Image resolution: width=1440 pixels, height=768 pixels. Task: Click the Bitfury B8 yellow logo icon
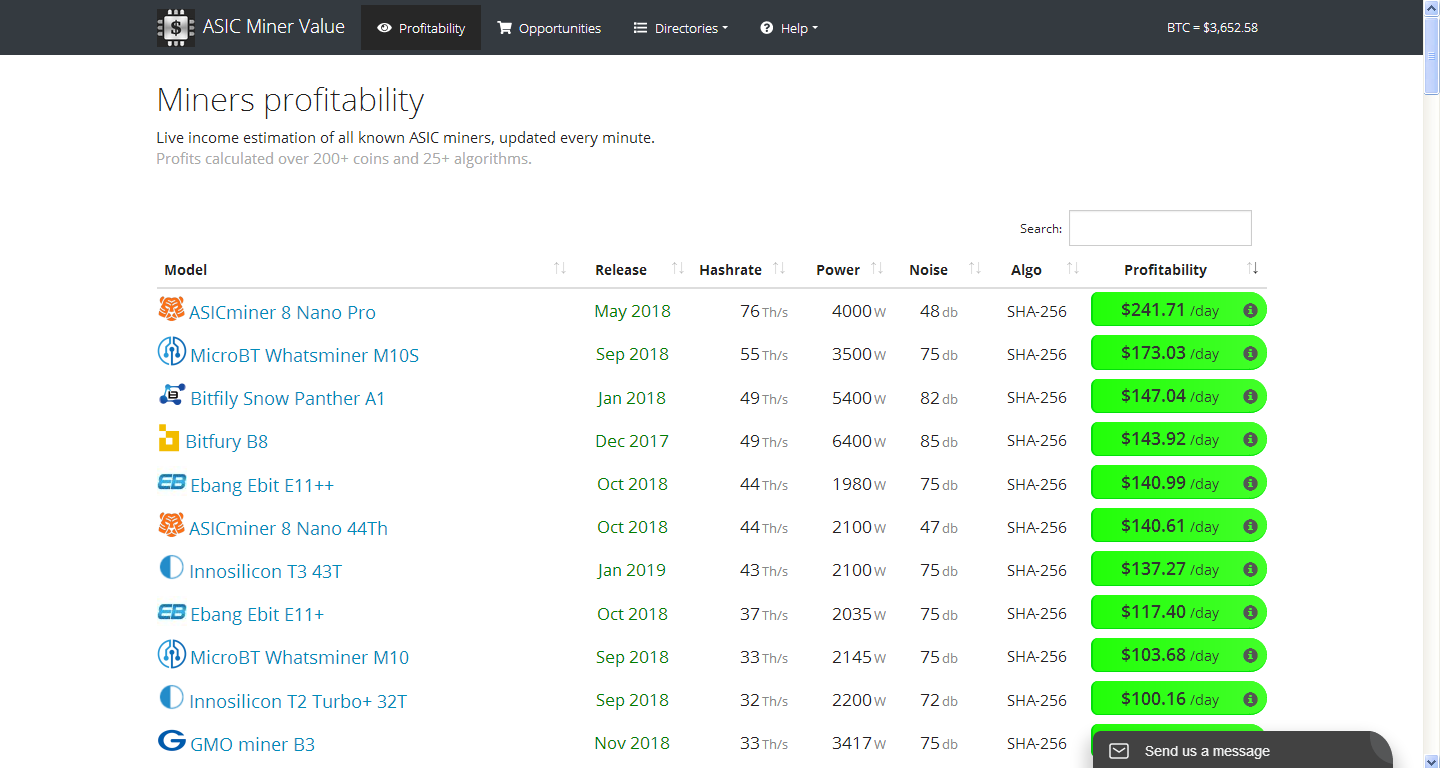[x=169, y=438]
